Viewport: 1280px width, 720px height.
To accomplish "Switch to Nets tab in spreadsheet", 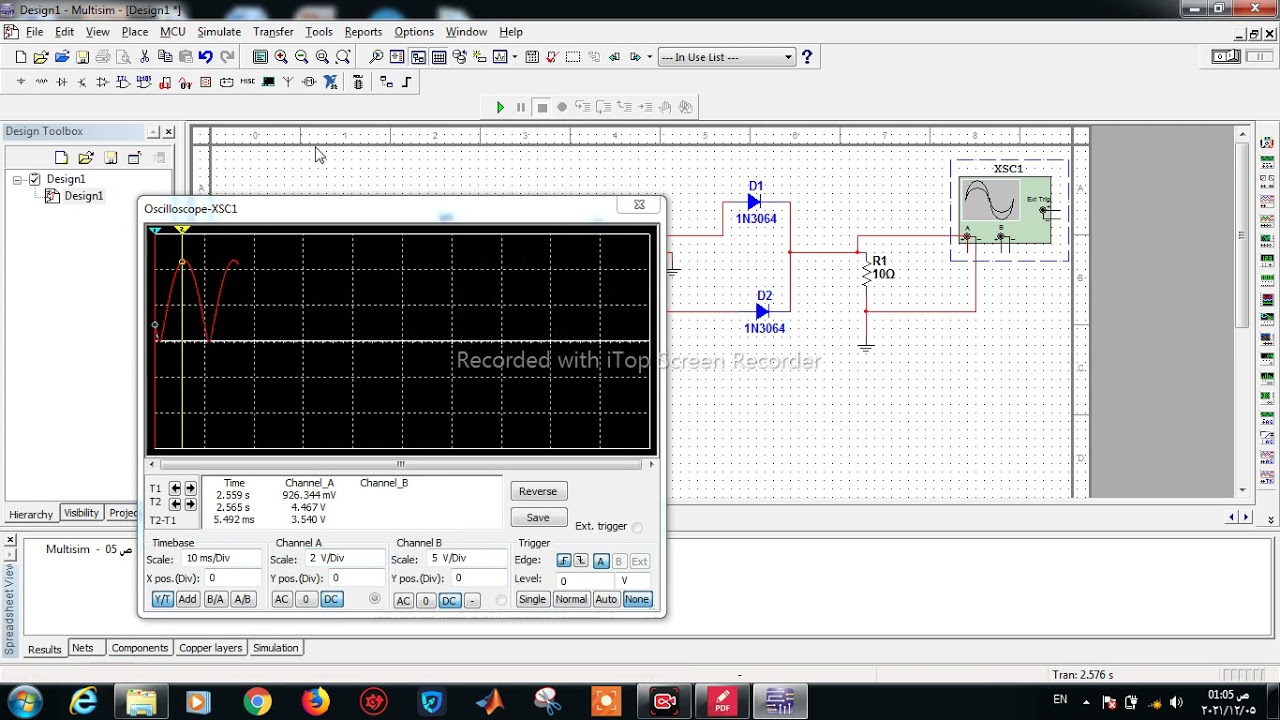I will 82,648.
